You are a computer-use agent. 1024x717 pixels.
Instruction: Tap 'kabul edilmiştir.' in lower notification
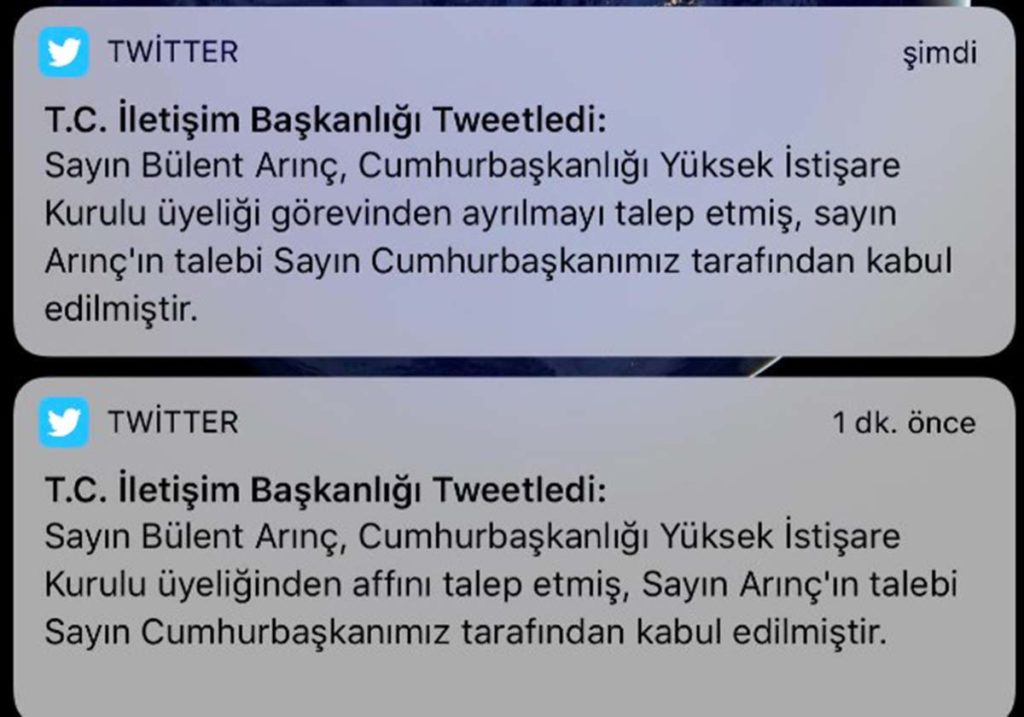pyautogui.click(x=761, y=632)
